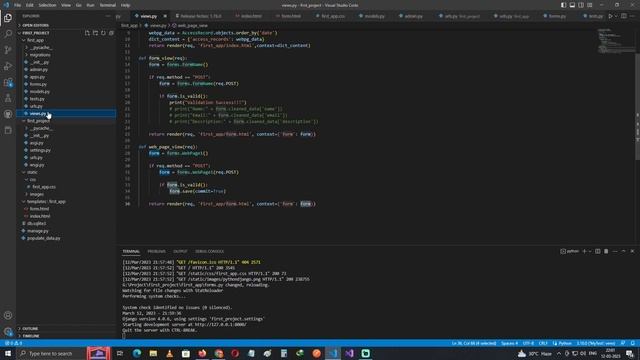Split the terminal panel

(598, 251)
